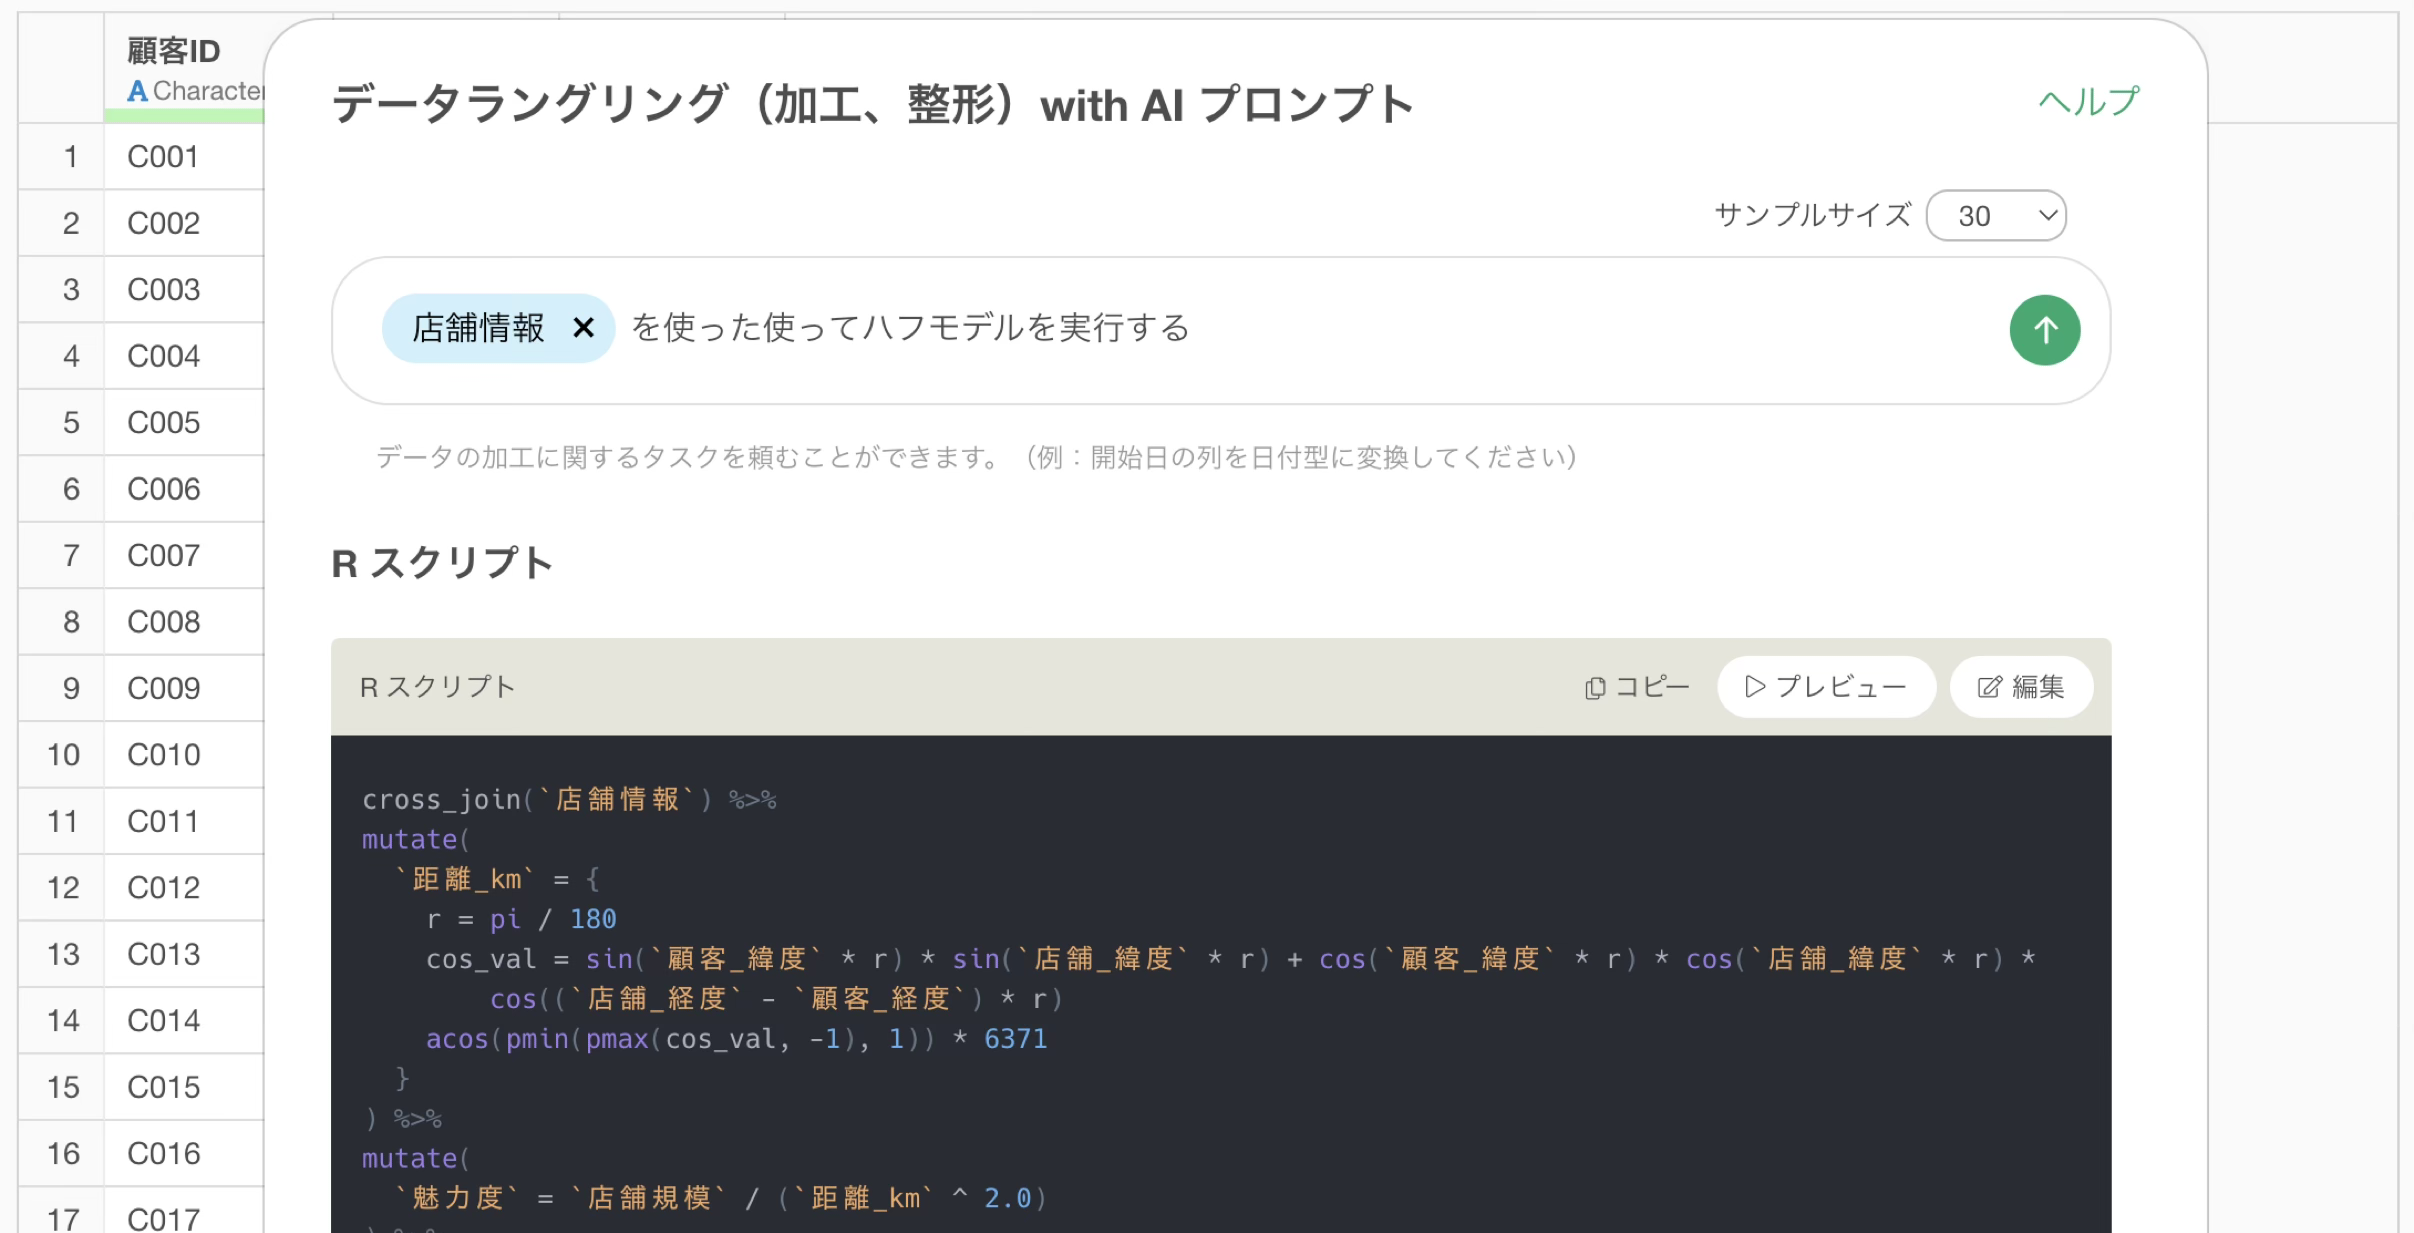Click the cell containing C010

[164, 755]
